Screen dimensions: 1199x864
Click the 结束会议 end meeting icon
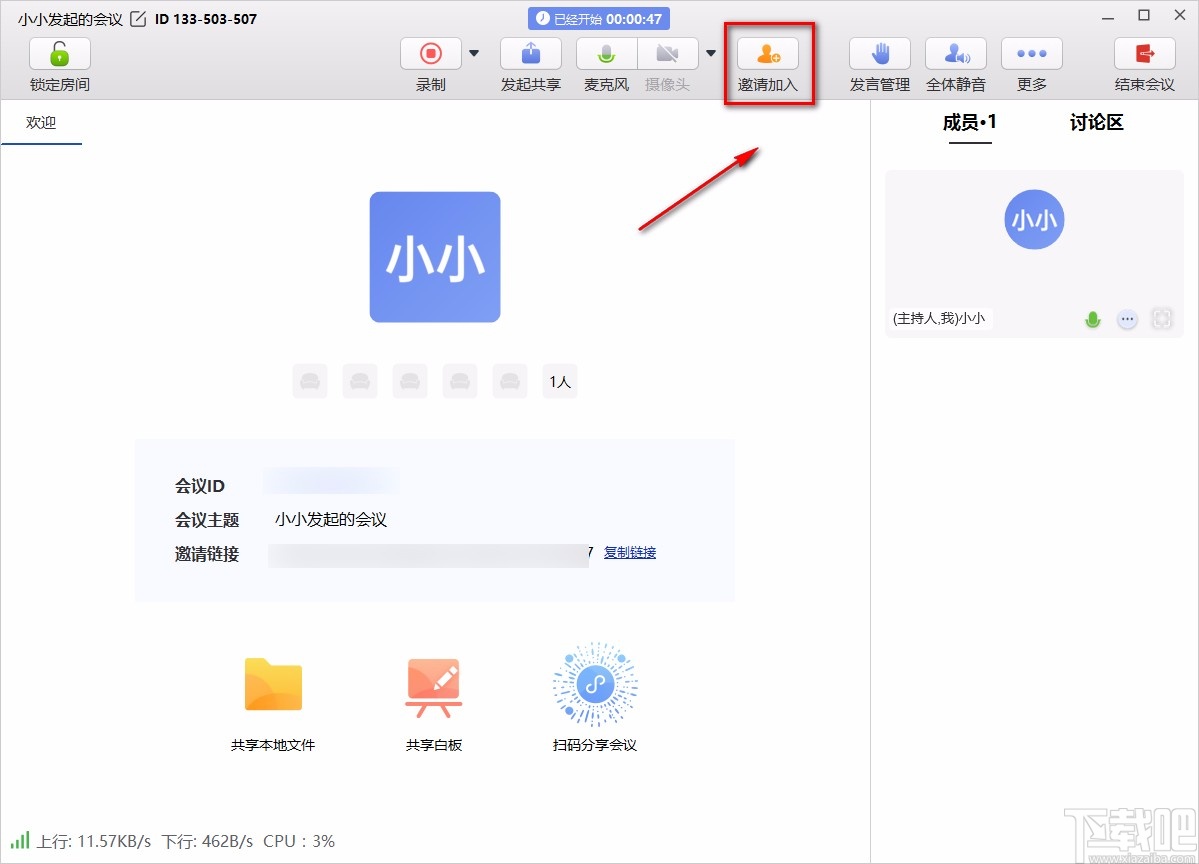point(1143,53)
